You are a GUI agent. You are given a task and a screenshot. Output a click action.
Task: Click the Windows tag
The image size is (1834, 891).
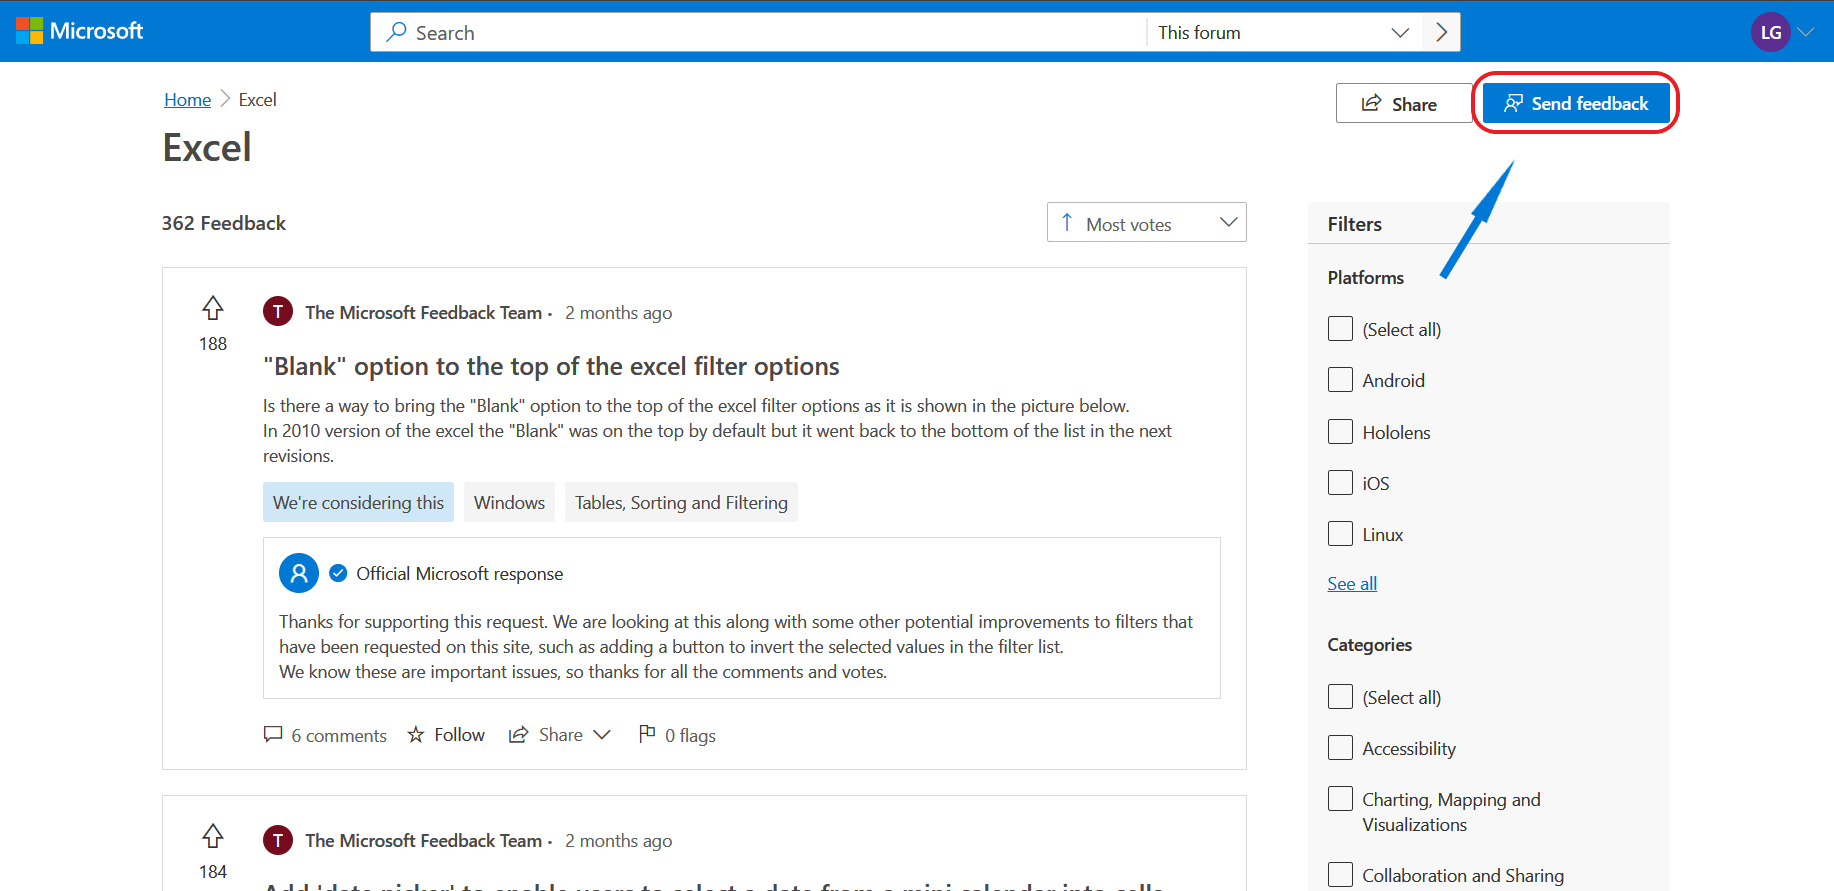pos(509,502)
